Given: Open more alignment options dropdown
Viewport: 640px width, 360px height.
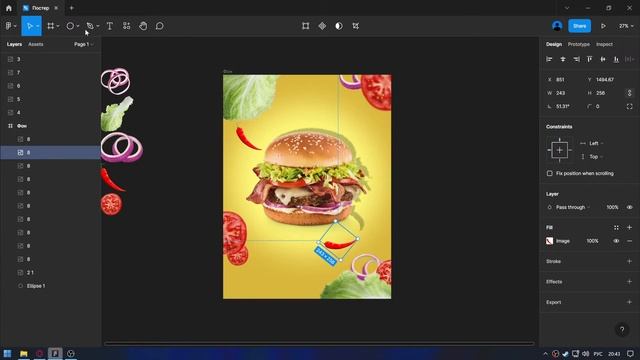Looking at the screenshot, I should click(x=630, y=59).
